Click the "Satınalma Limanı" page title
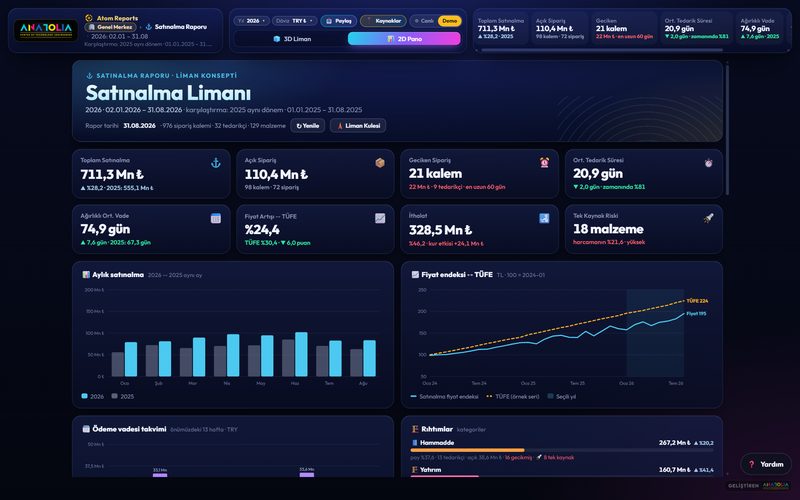This screenshot has width=800, height=500. point(168,93)
